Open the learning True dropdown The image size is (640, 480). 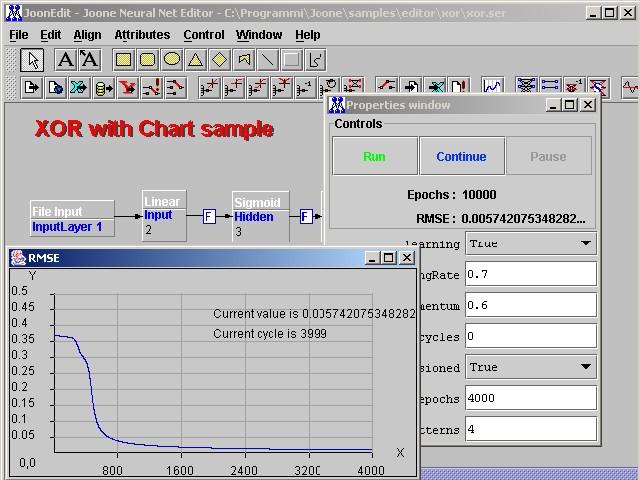531,244
